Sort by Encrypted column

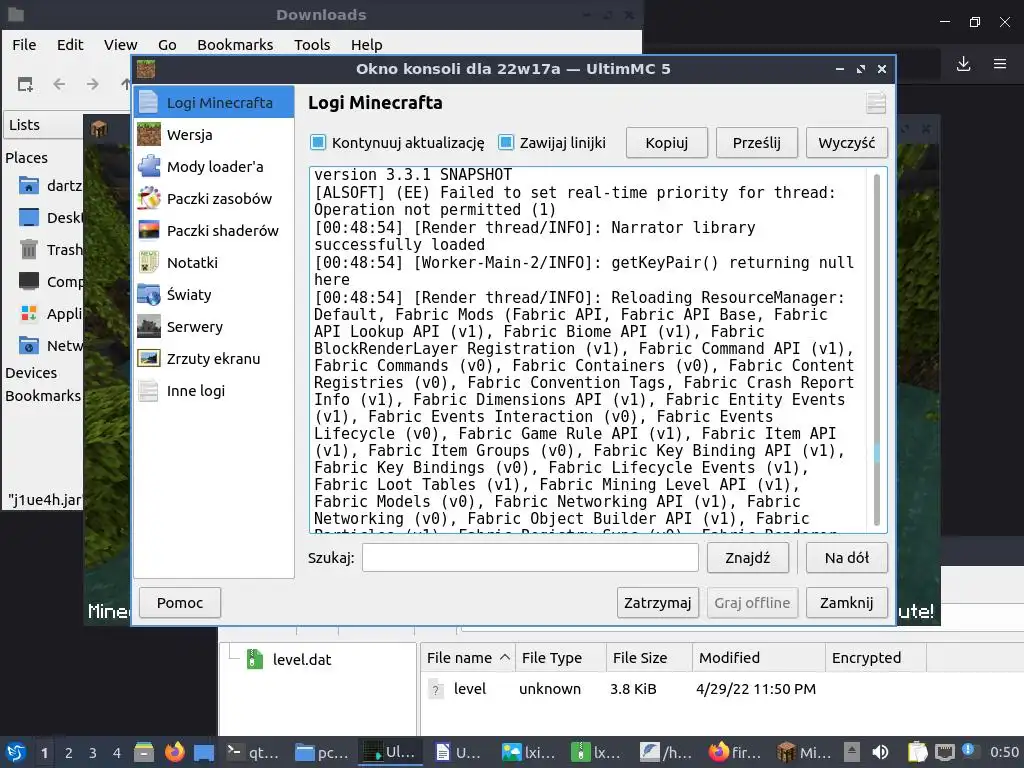click(x=875, y=658)
